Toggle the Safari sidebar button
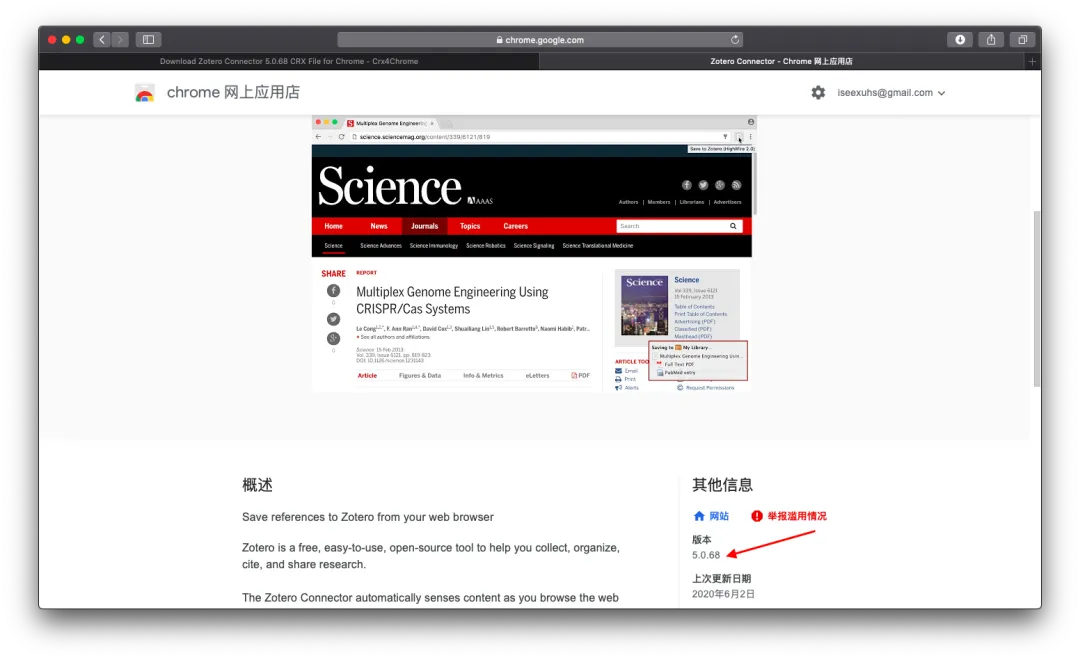The height and width of the screenshot is (660, 1080). pyautogui.click(x=148, y=40)
